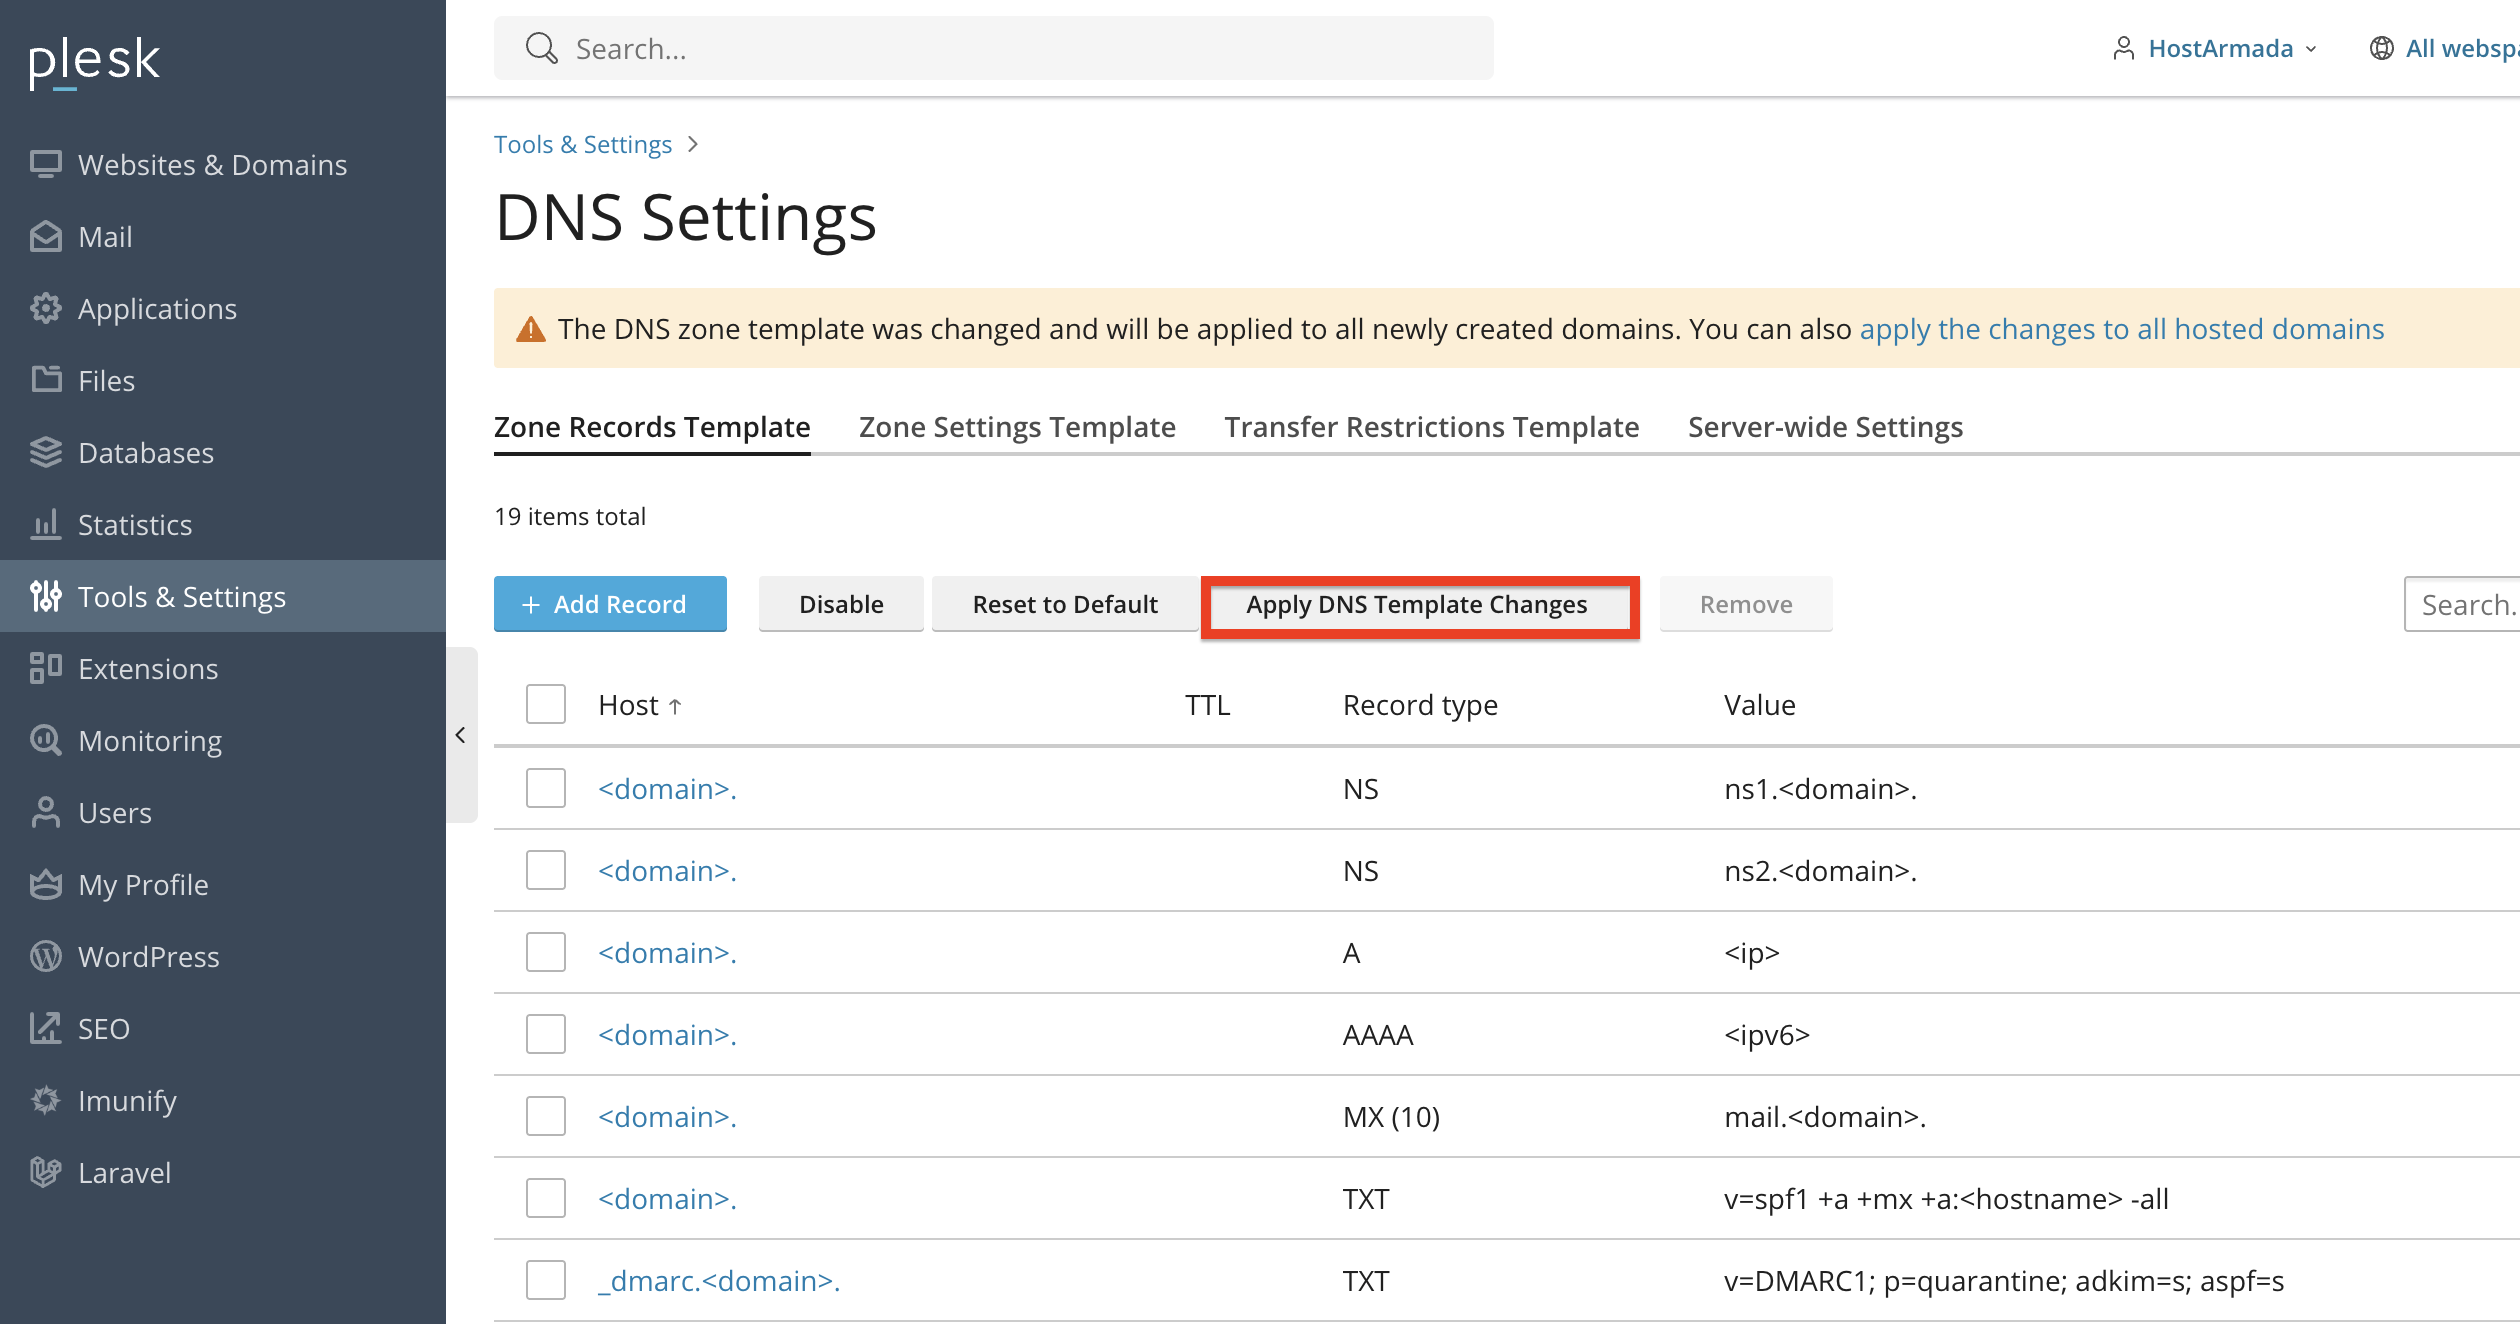Screen dimensions: 2520x1324
Task: Open Transfer Restrictions Template tab
Action: (1431, 428)
